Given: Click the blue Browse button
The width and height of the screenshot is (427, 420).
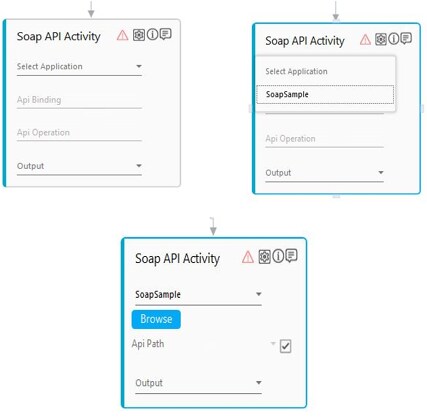Looking at the screenshot, I should [156, 319].
